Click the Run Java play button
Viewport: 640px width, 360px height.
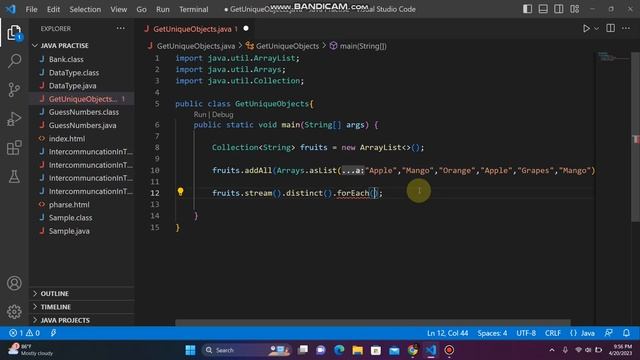[586, 29]
